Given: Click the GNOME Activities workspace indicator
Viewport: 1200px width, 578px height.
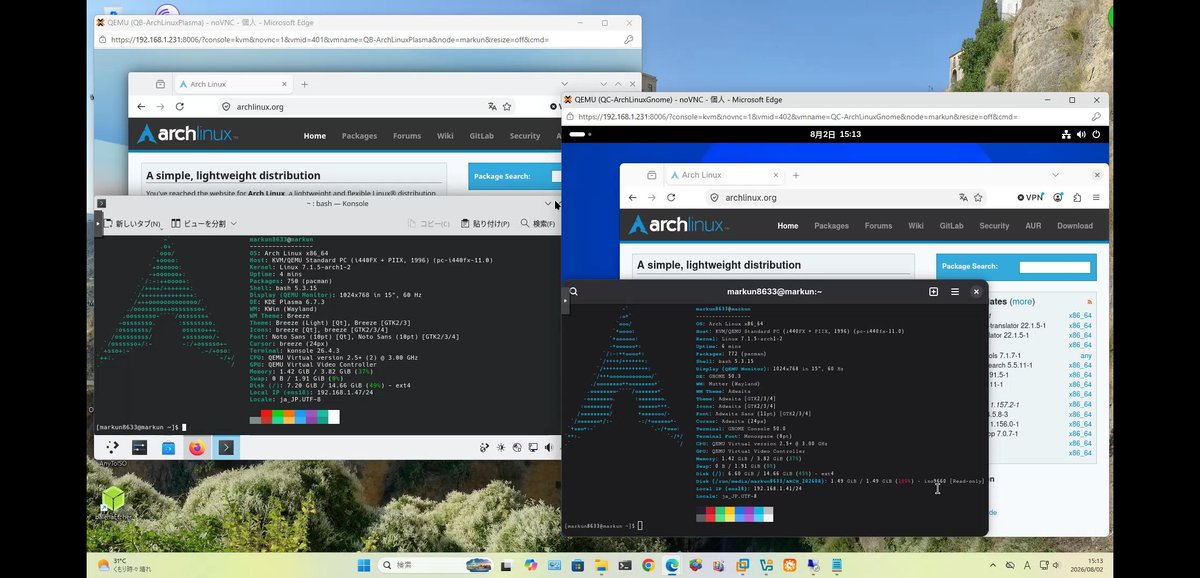Looking at the screenshot, I should (x=581, y=134).
